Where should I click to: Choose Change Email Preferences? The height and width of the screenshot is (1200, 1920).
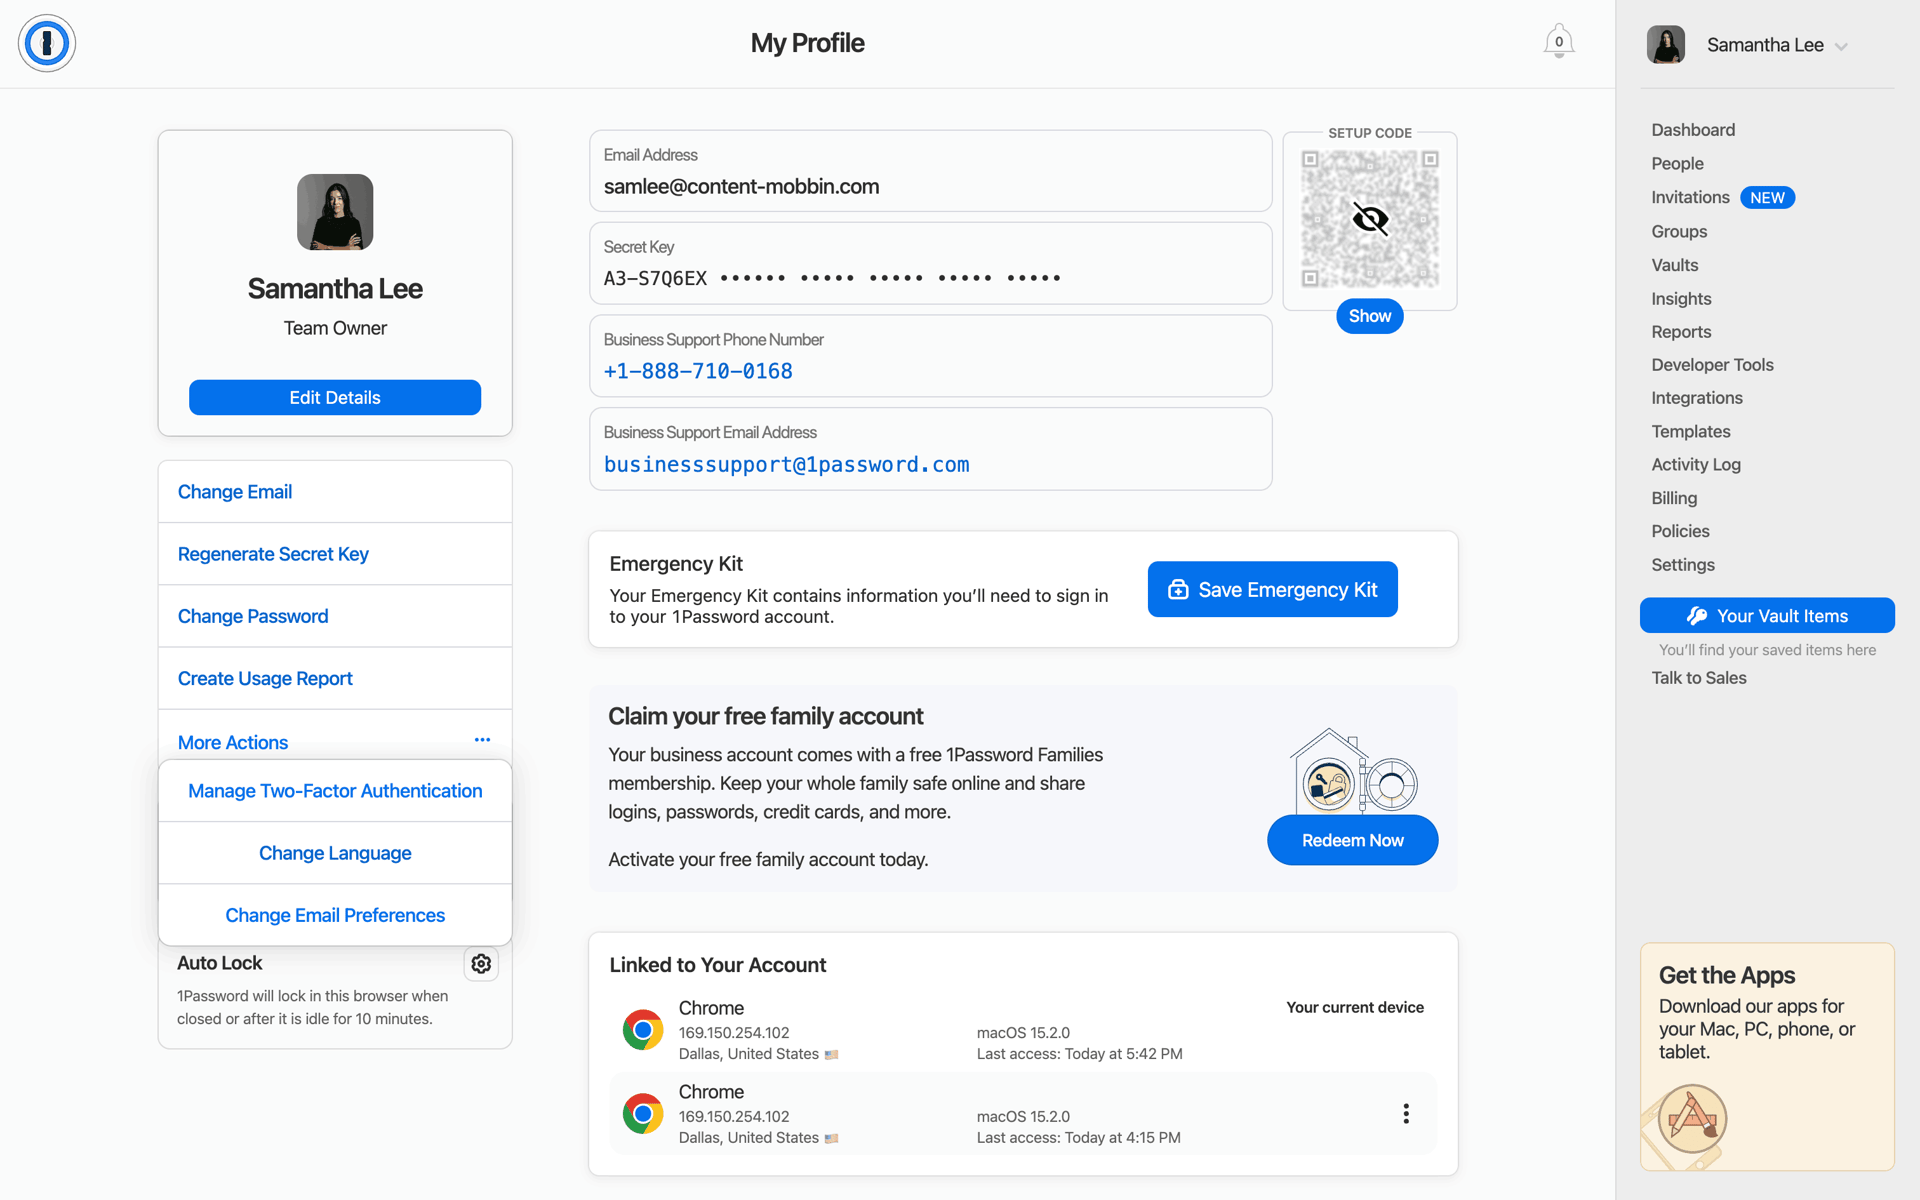(335, 915)
